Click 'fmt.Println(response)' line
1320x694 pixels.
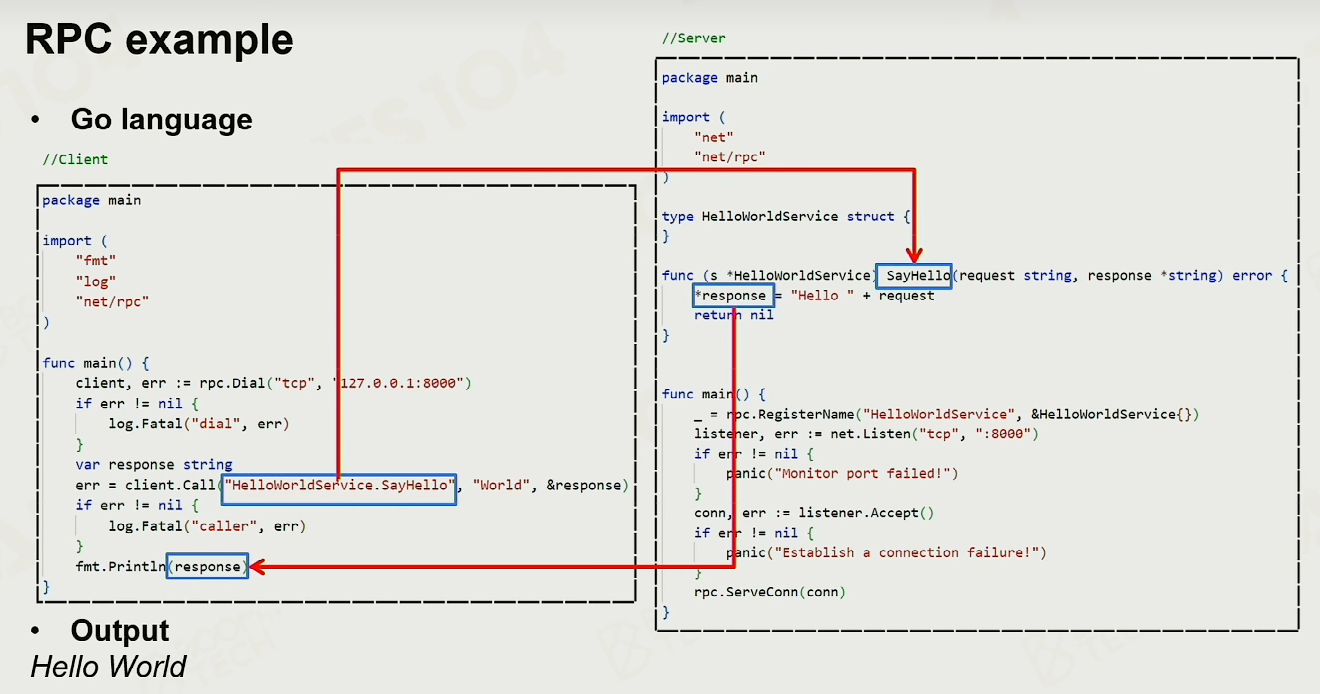coord(160,566)
